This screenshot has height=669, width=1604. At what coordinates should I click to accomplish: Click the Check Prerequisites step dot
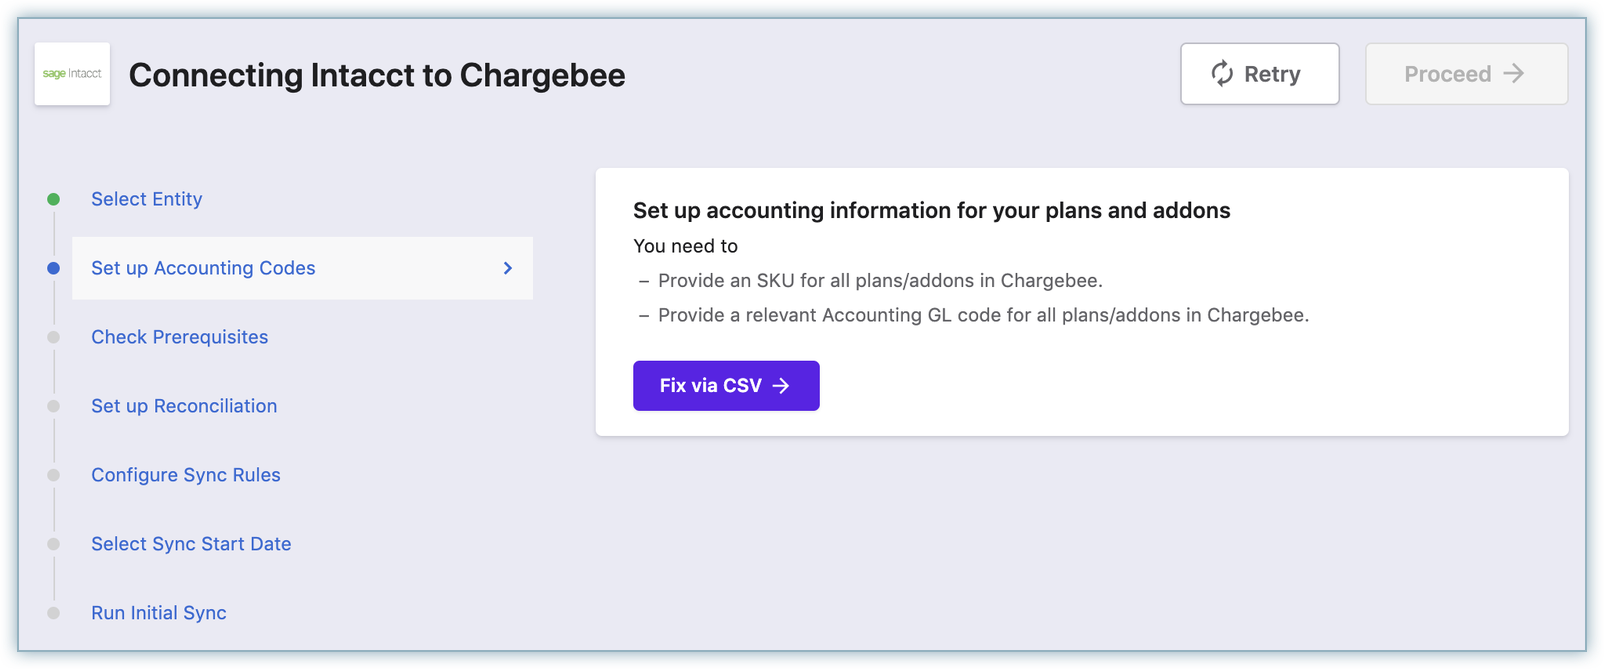[54, 337]
